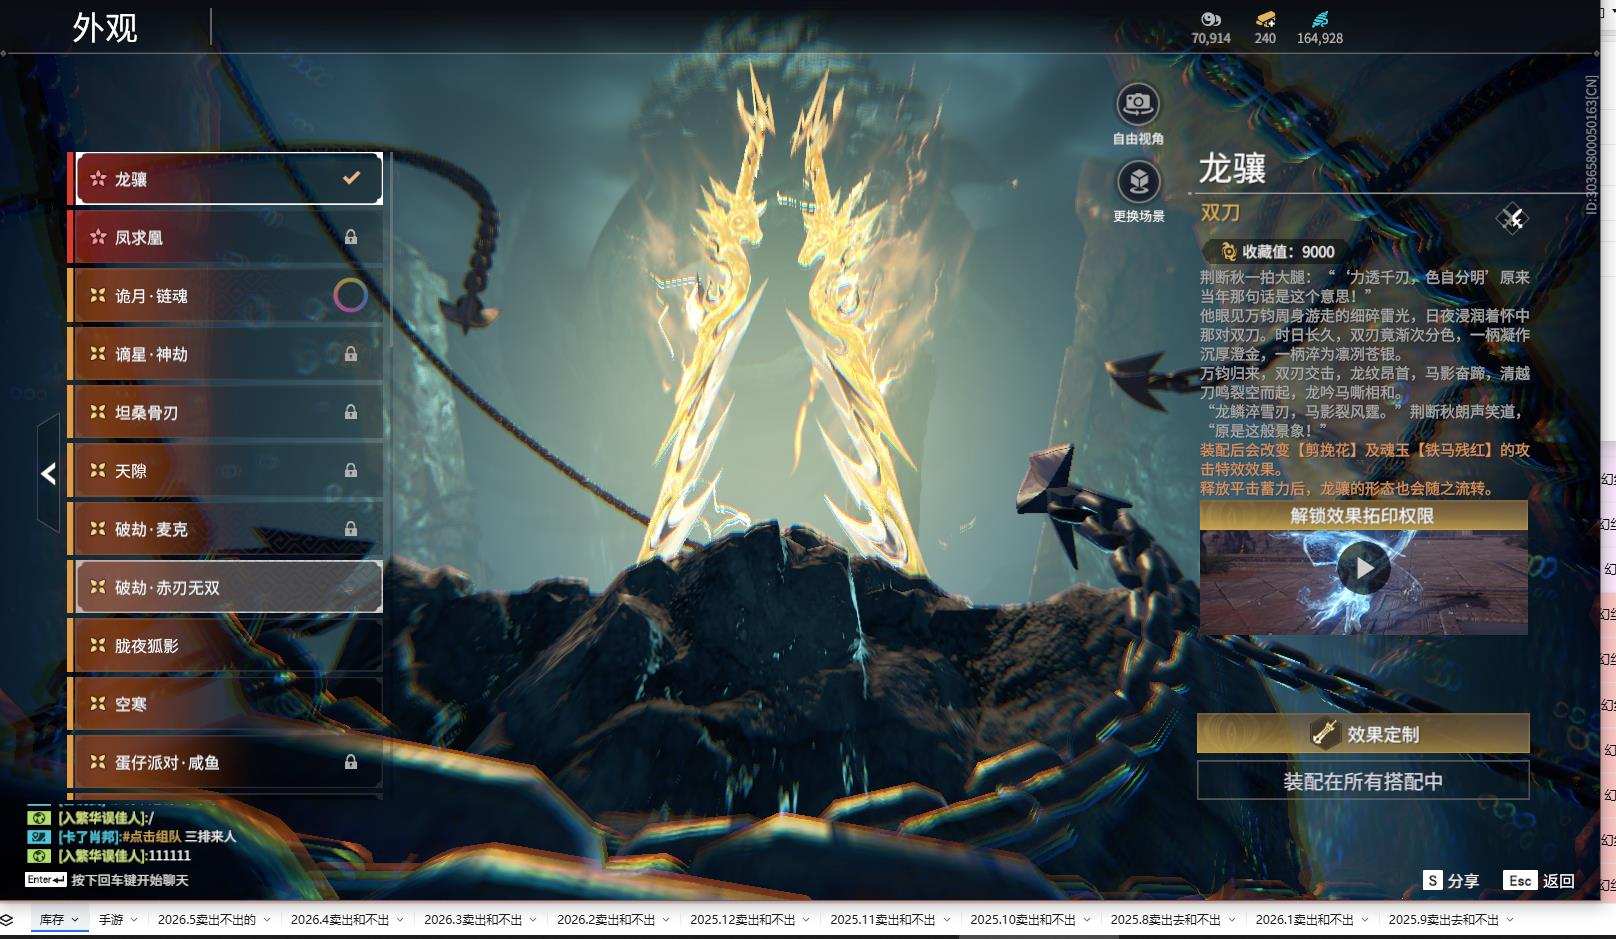Click the 分享 share button
The height and width of the screenshot is (939, 1616).
click(x=1451, y=880)
